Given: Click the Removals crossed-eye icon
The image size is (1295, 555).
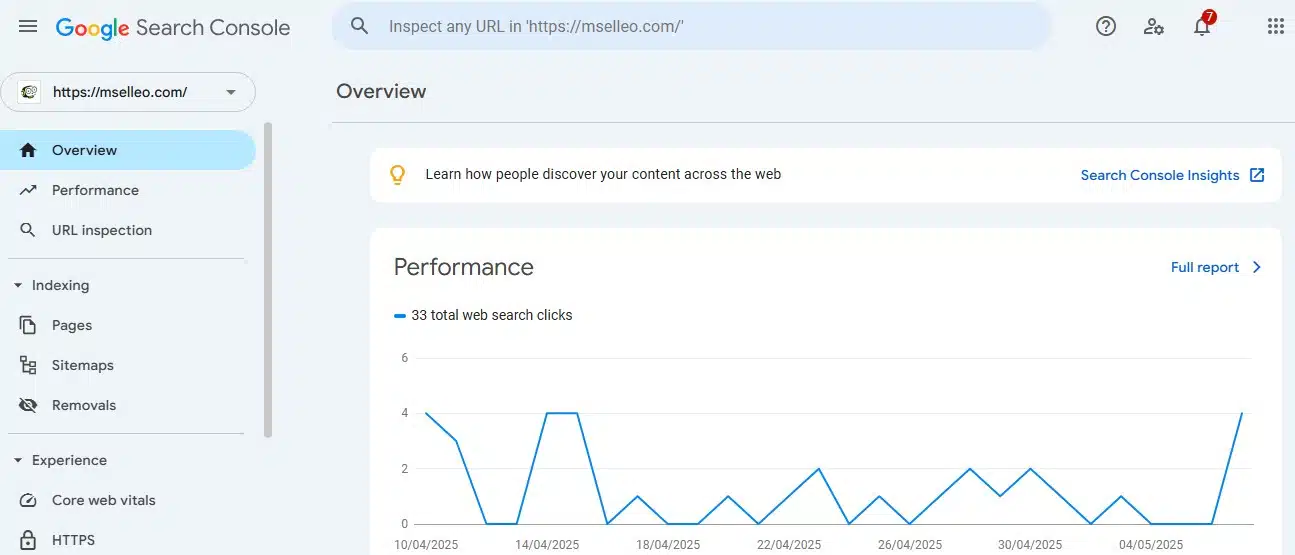Looking at the screenshot, I should coord(28,405).
